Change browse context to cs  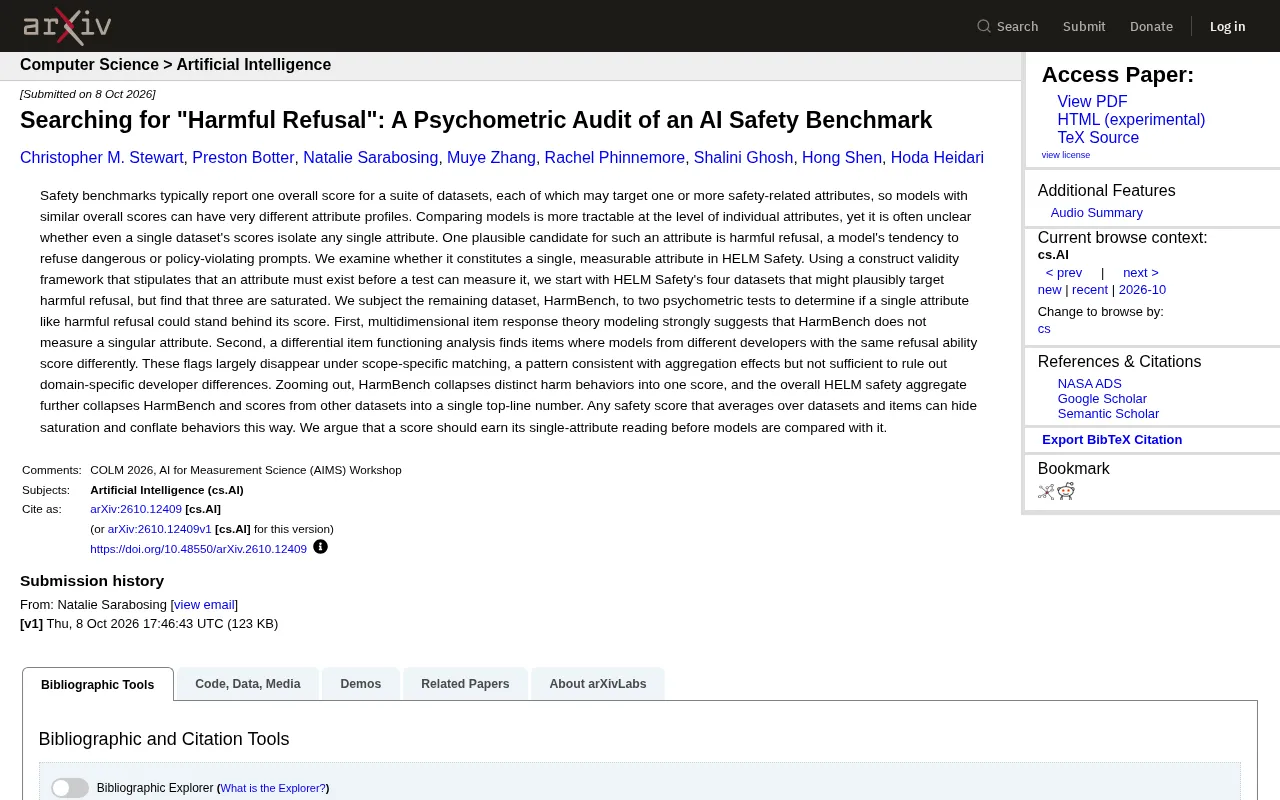tap(1044, 329)
